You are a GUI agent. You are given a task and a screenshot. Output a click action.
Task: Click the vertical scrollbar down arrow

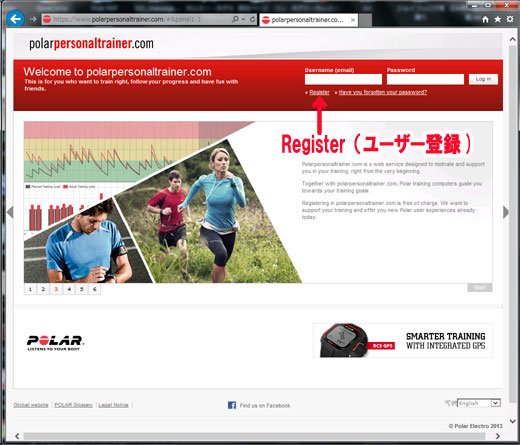(x=513, y=421)
